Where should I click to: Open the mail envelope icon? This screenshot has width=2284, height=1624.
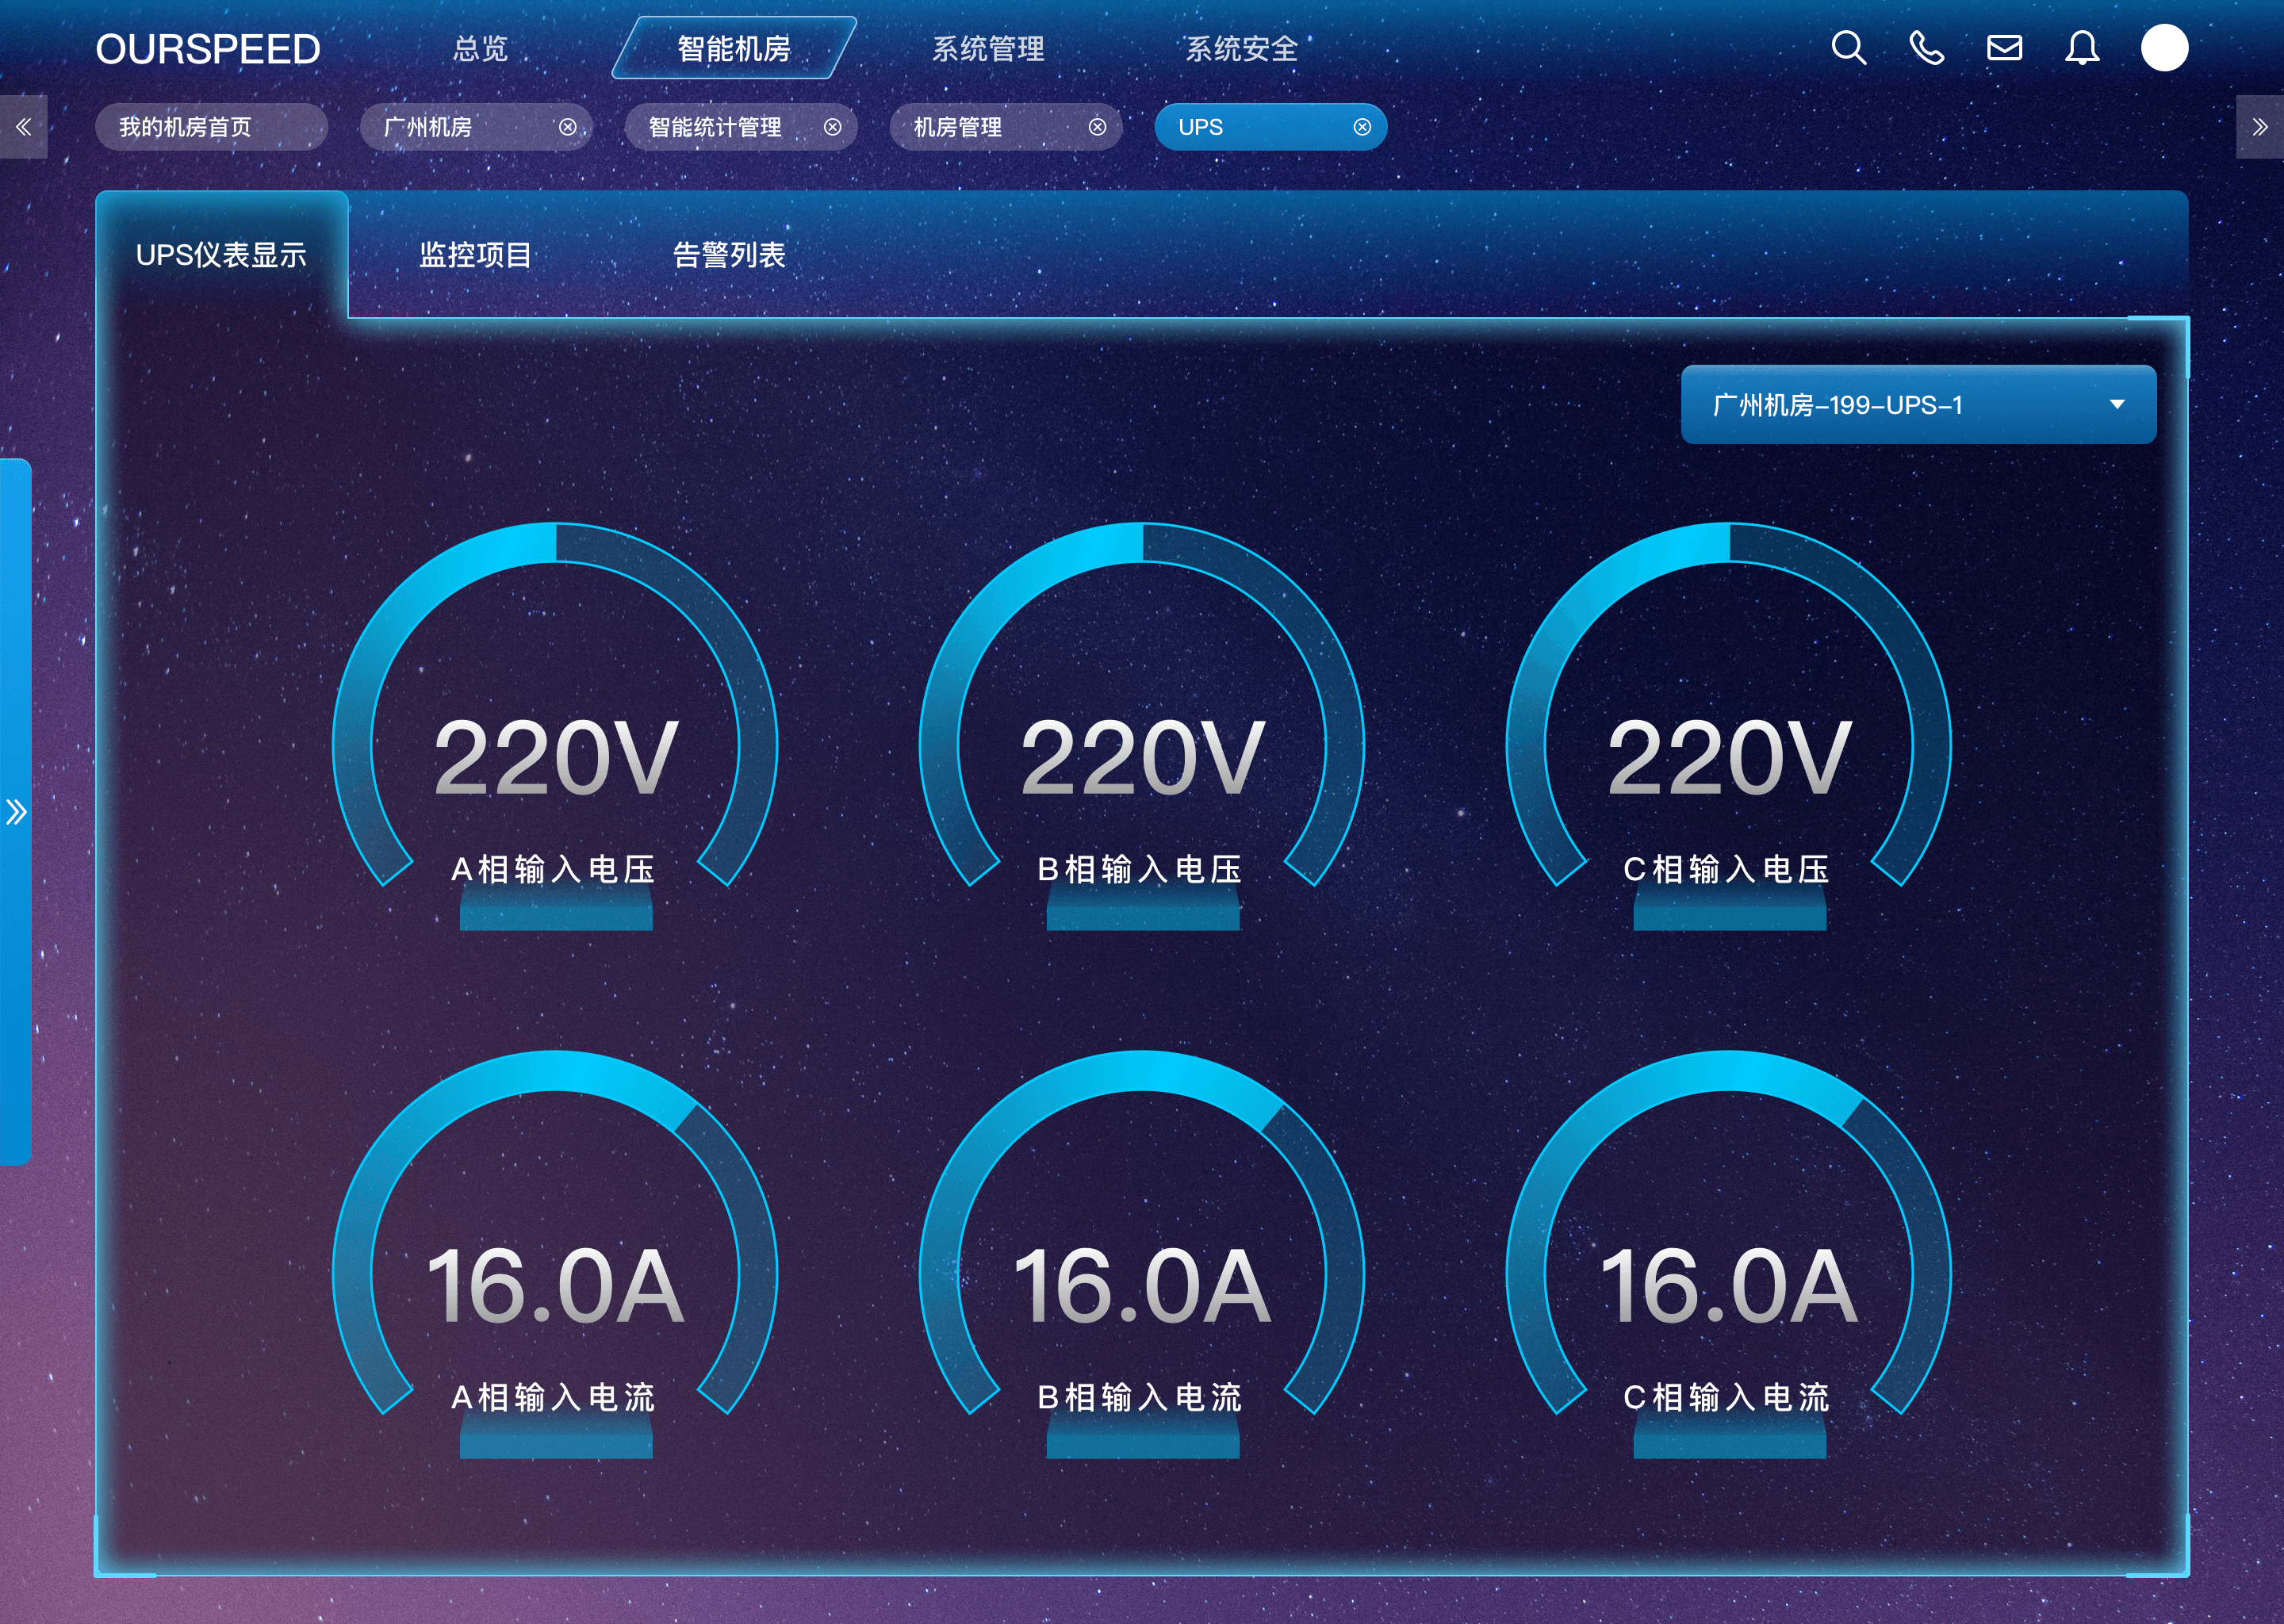point(2004,48)
